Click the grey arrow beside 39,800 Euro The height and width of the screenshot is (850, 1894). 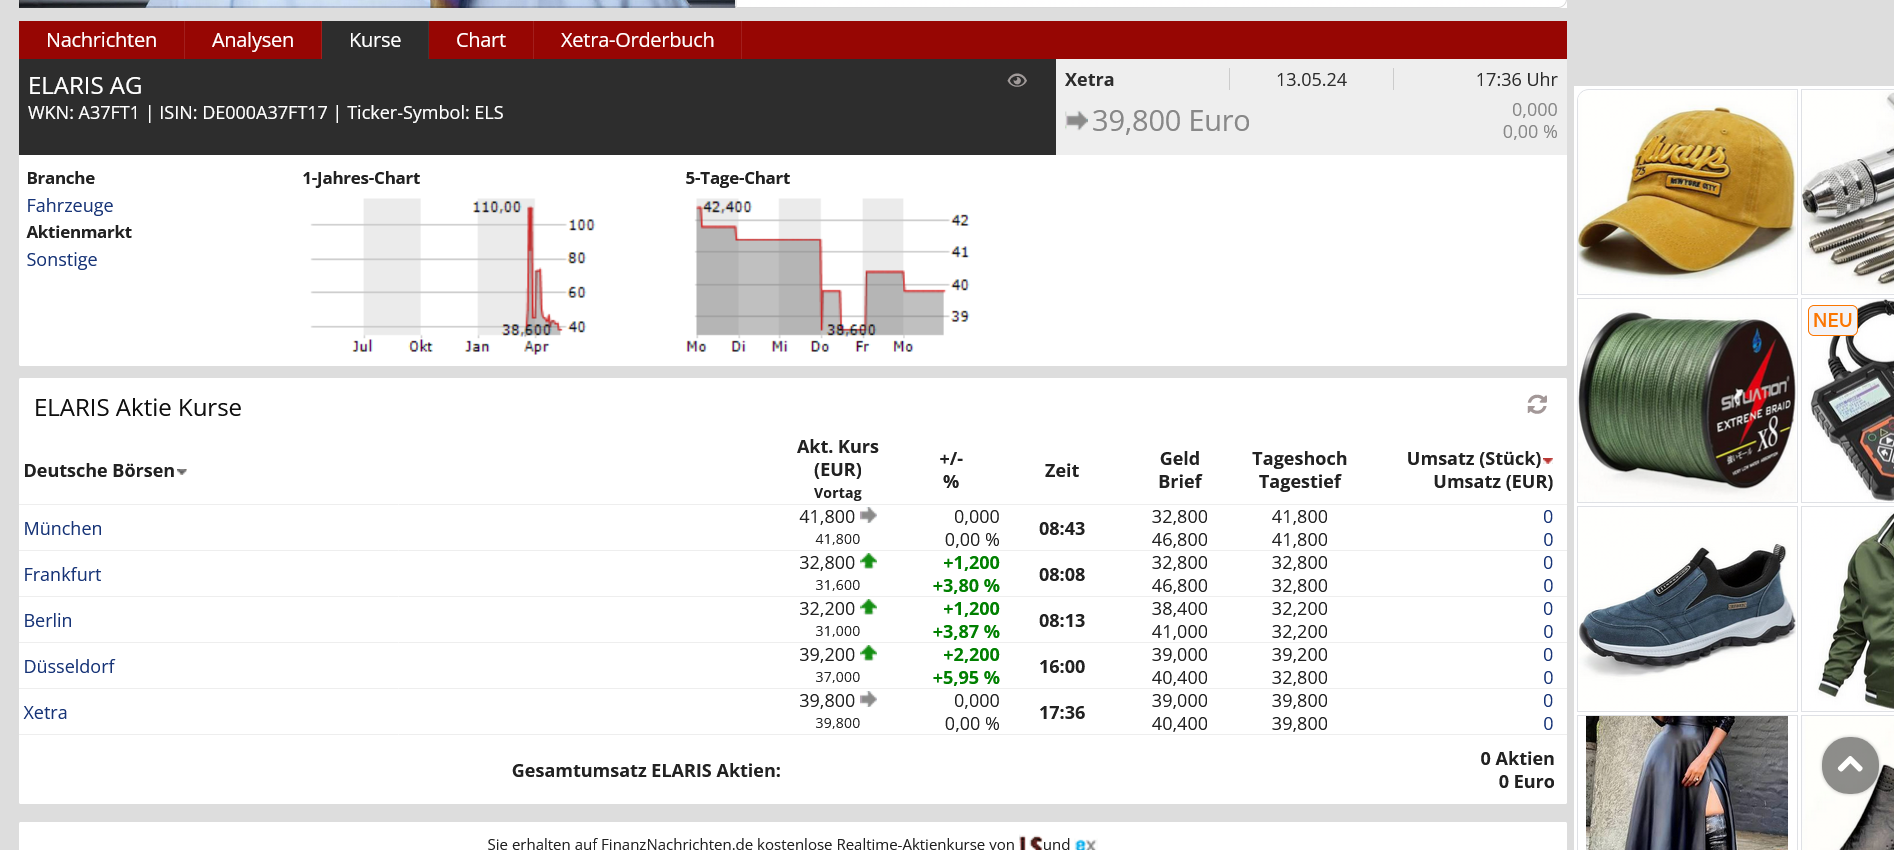coord(1076,121)
